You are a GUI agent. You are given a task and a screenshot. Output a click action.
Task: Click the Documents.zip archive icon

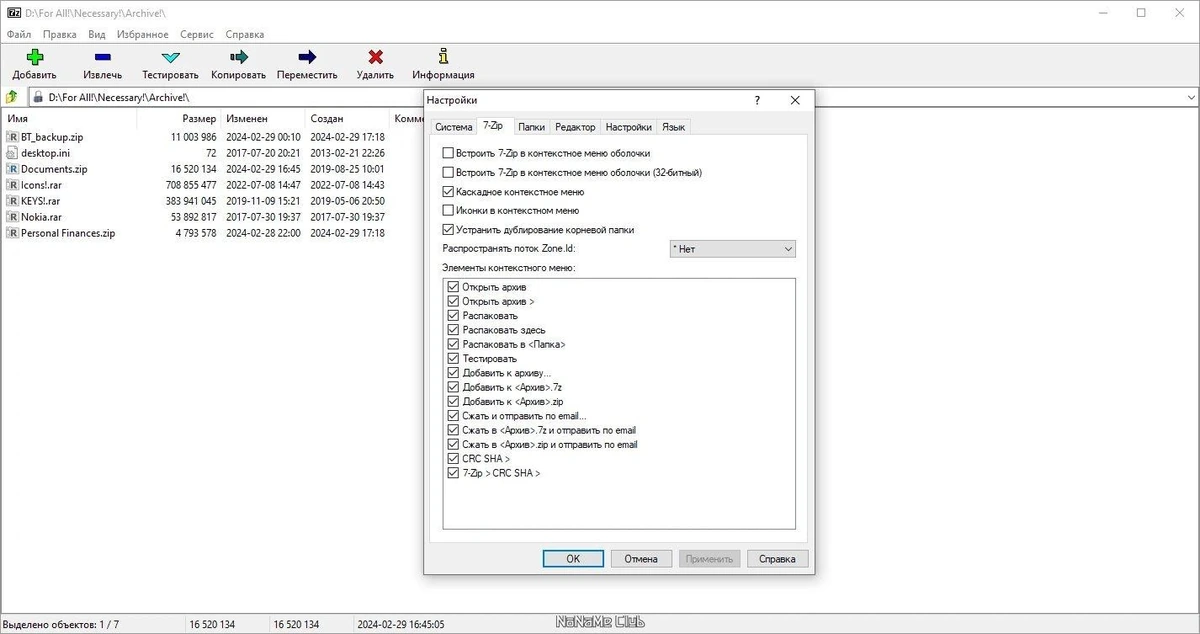13,169
